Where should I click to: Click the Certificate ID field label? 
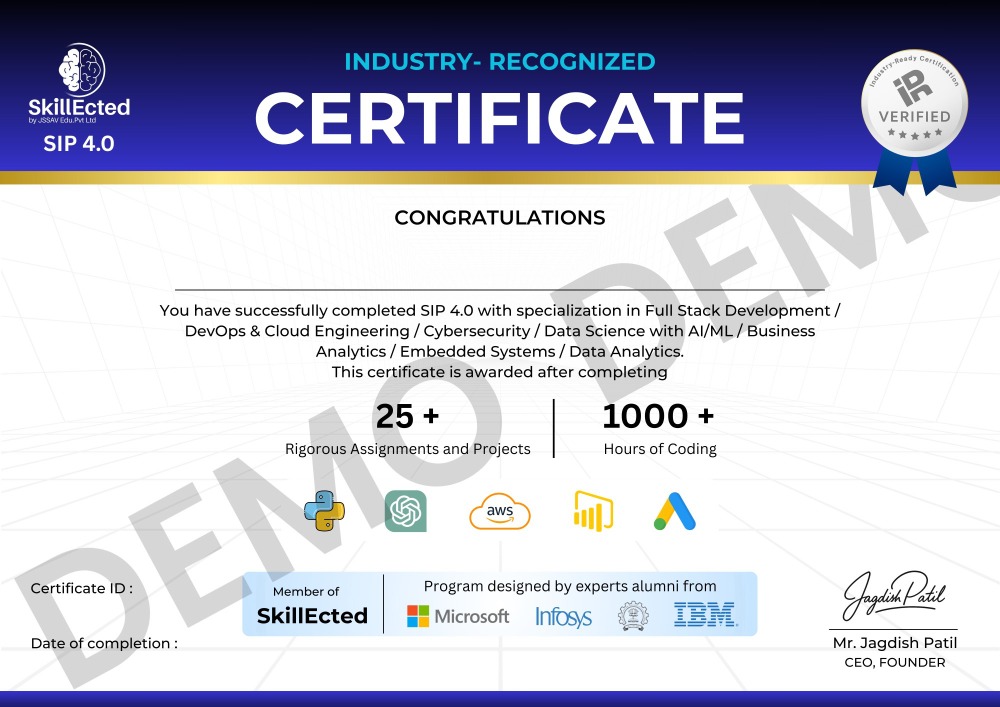(81, 588)
